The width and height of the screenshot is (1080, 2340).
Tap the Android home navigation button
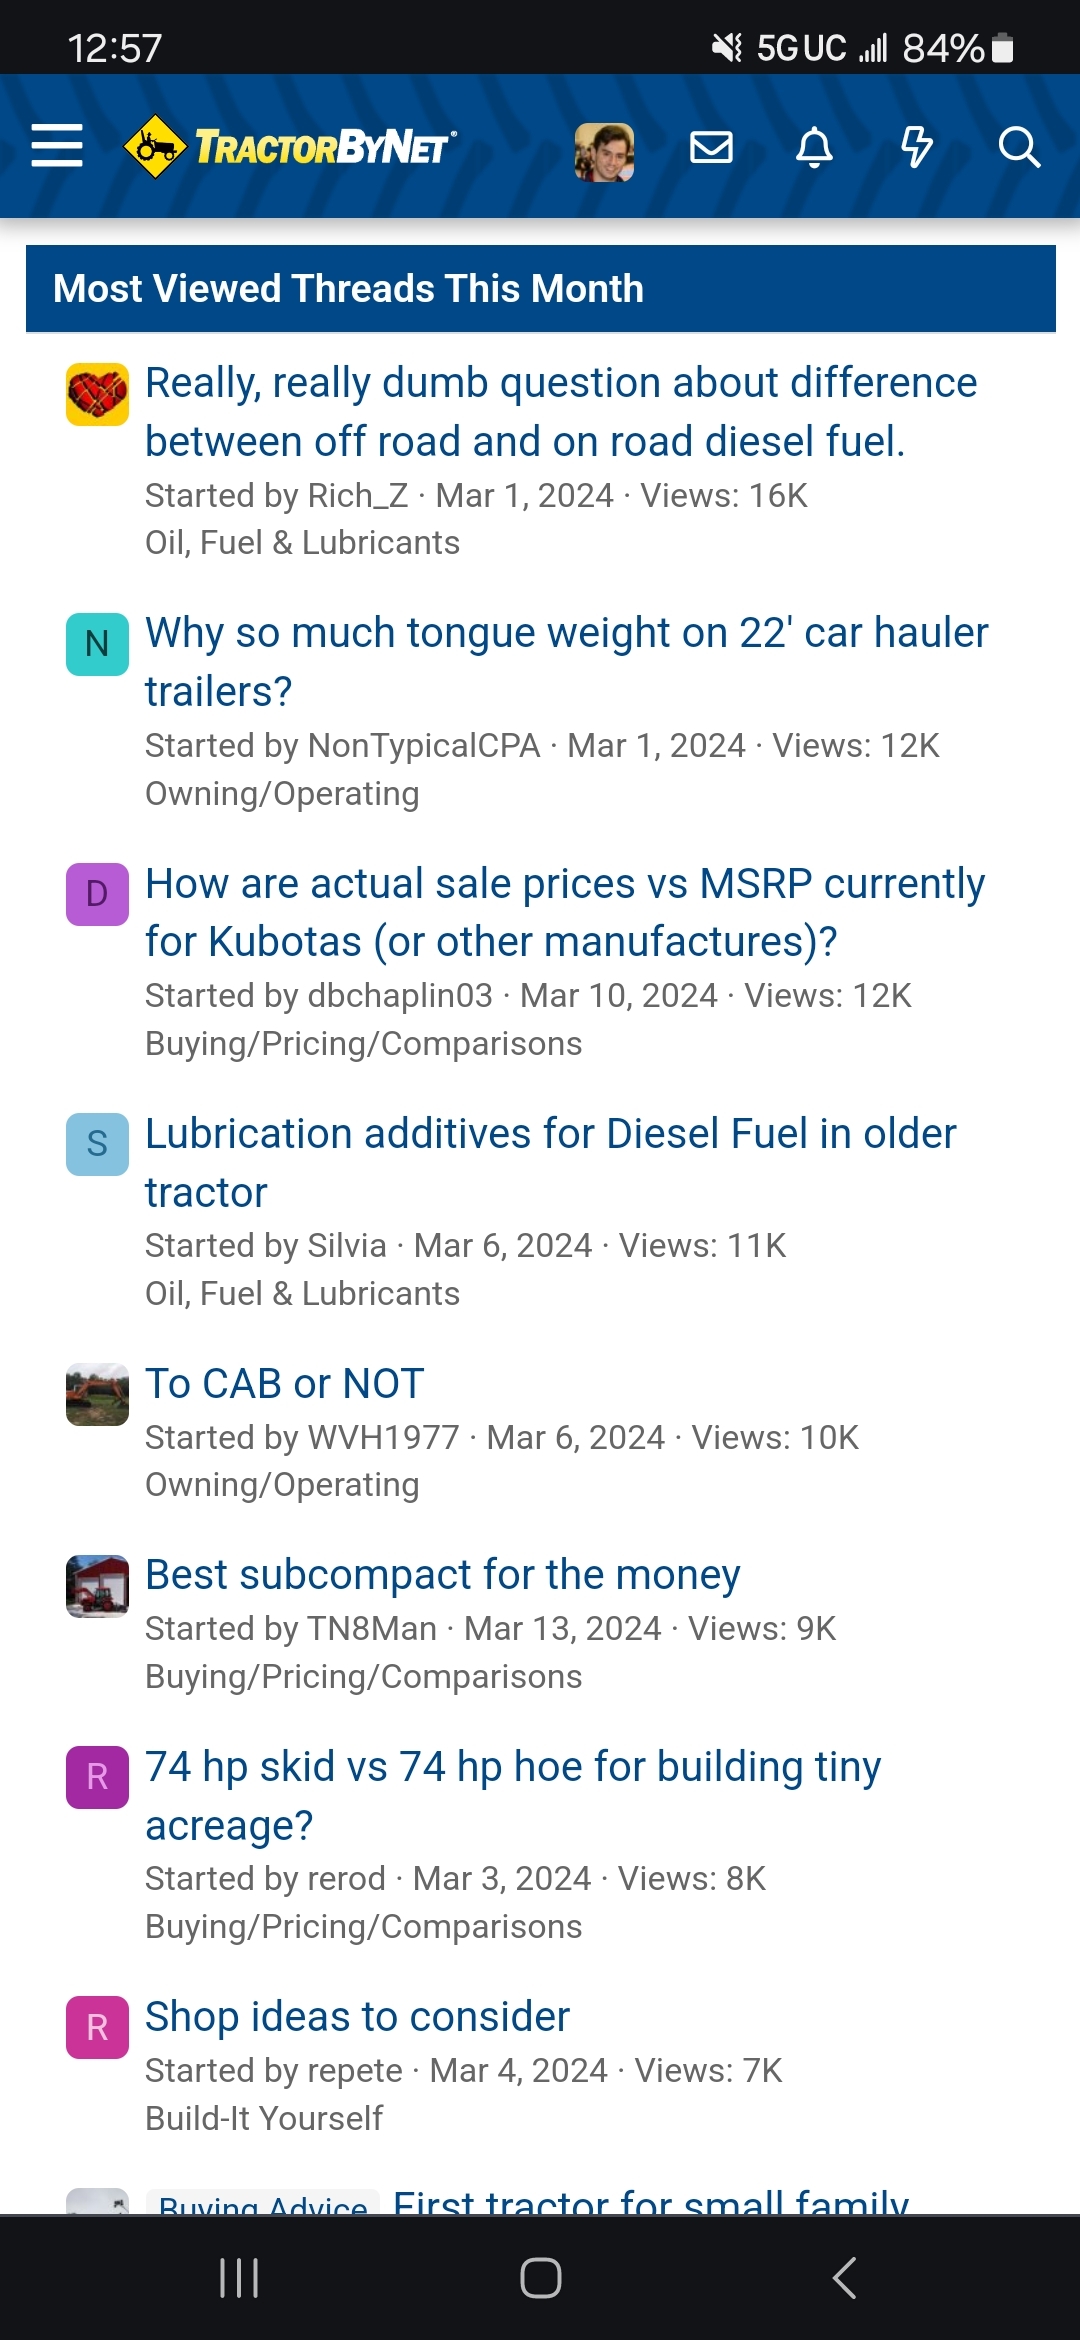540,2278
